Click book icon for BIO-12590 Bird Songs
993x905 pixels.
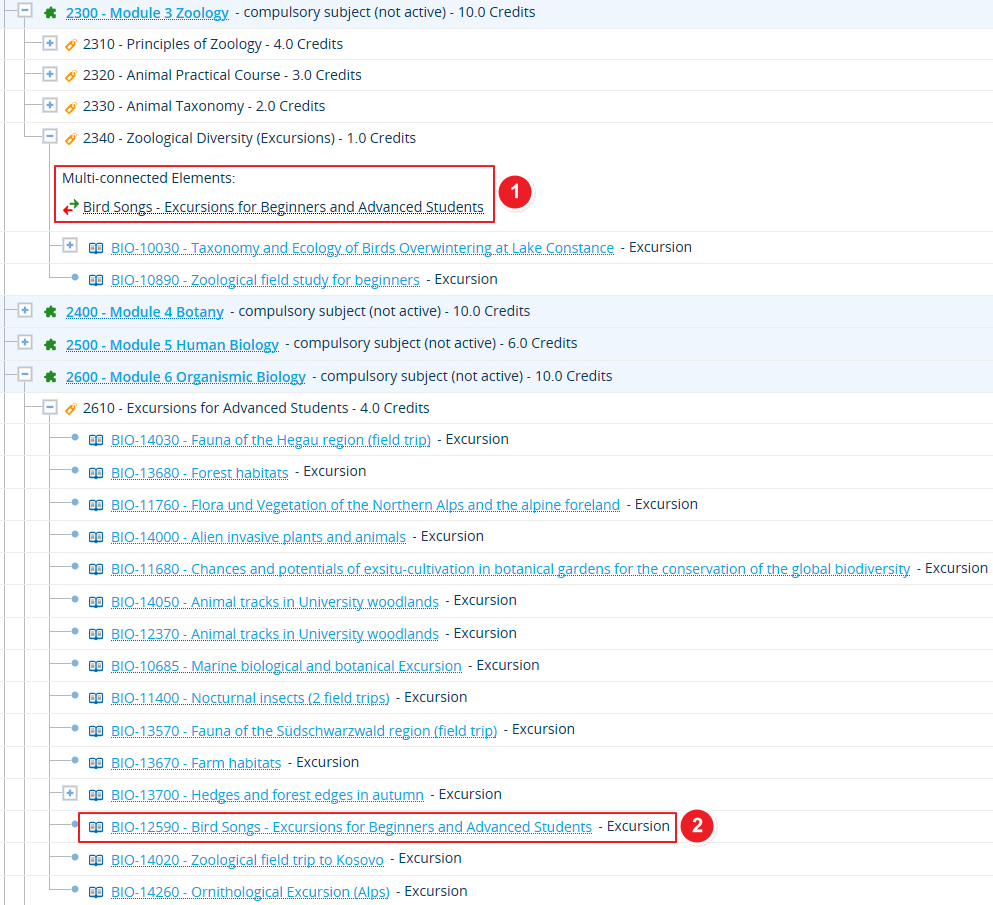[96, 827]
